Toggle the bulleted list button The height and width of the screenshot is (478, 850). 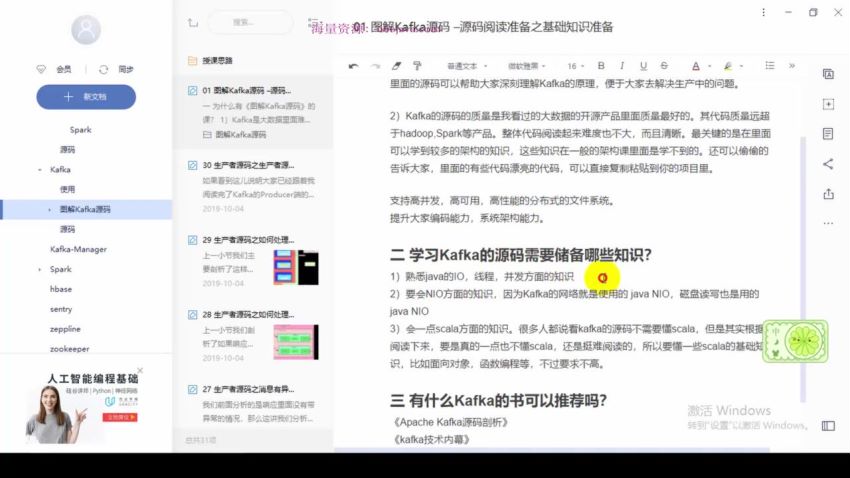pyautogui.click(x=770, y=66)
